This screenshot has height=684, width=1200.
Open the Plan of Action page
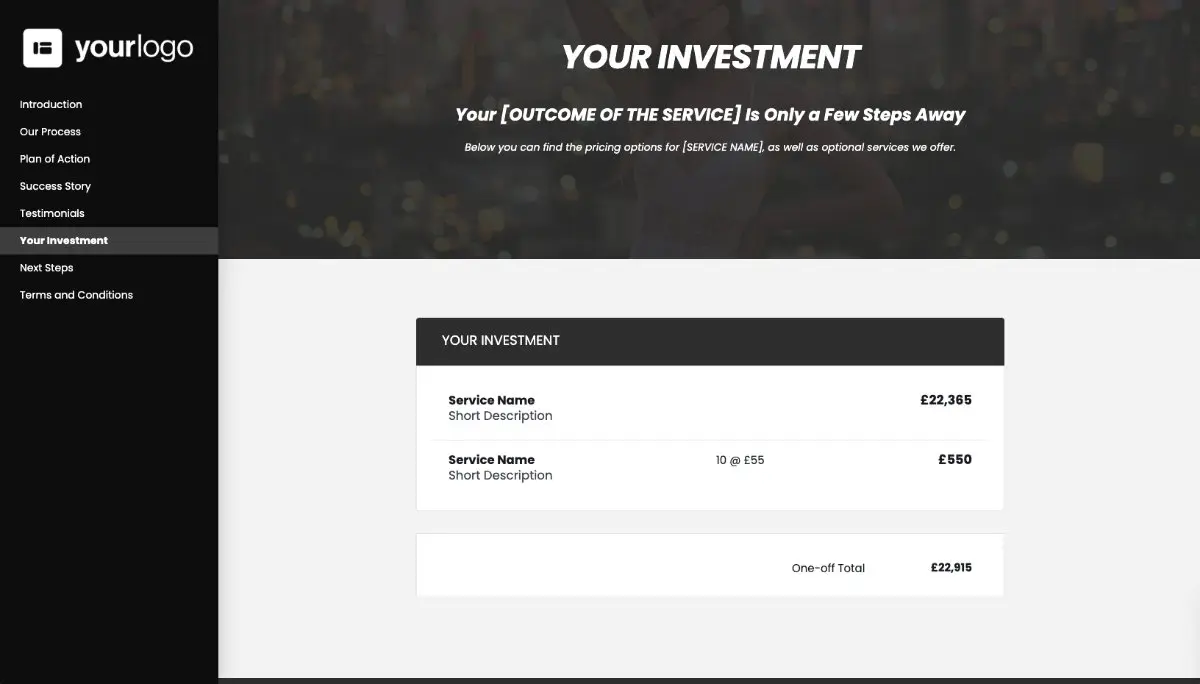coord(54,158)
